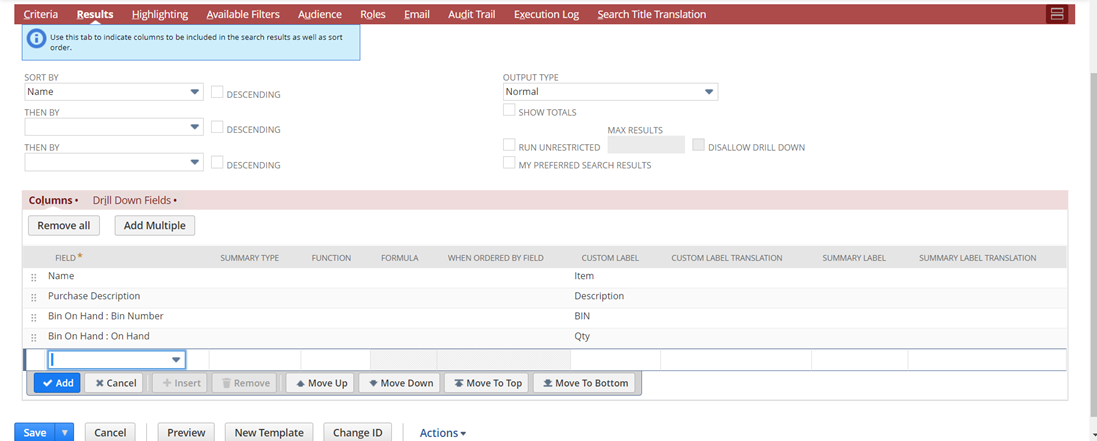Click the Move Down button
Screen dimensions: 1097x441
tap(400, 383)
